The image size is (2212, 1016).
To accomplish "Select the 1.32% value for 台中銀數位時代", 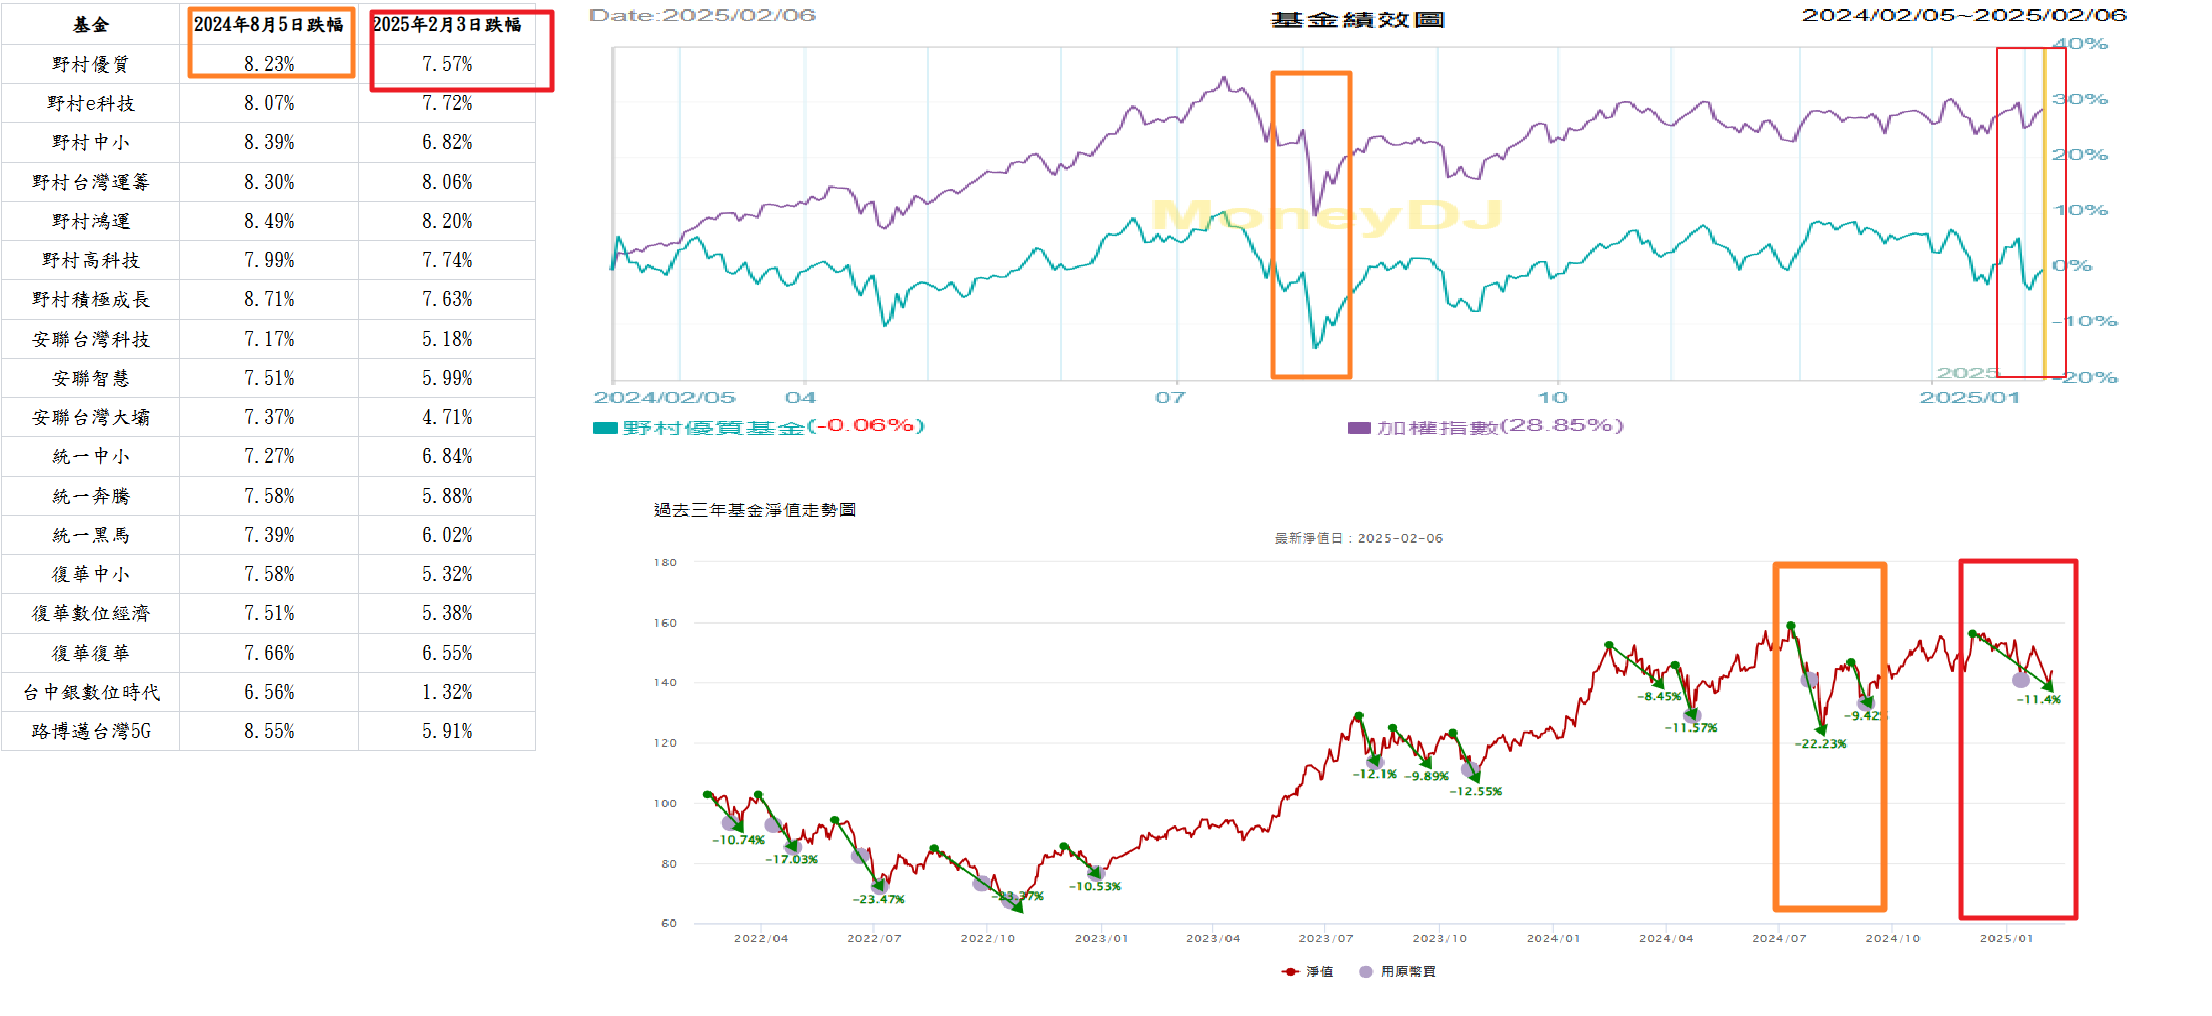I will pos(447,692).
